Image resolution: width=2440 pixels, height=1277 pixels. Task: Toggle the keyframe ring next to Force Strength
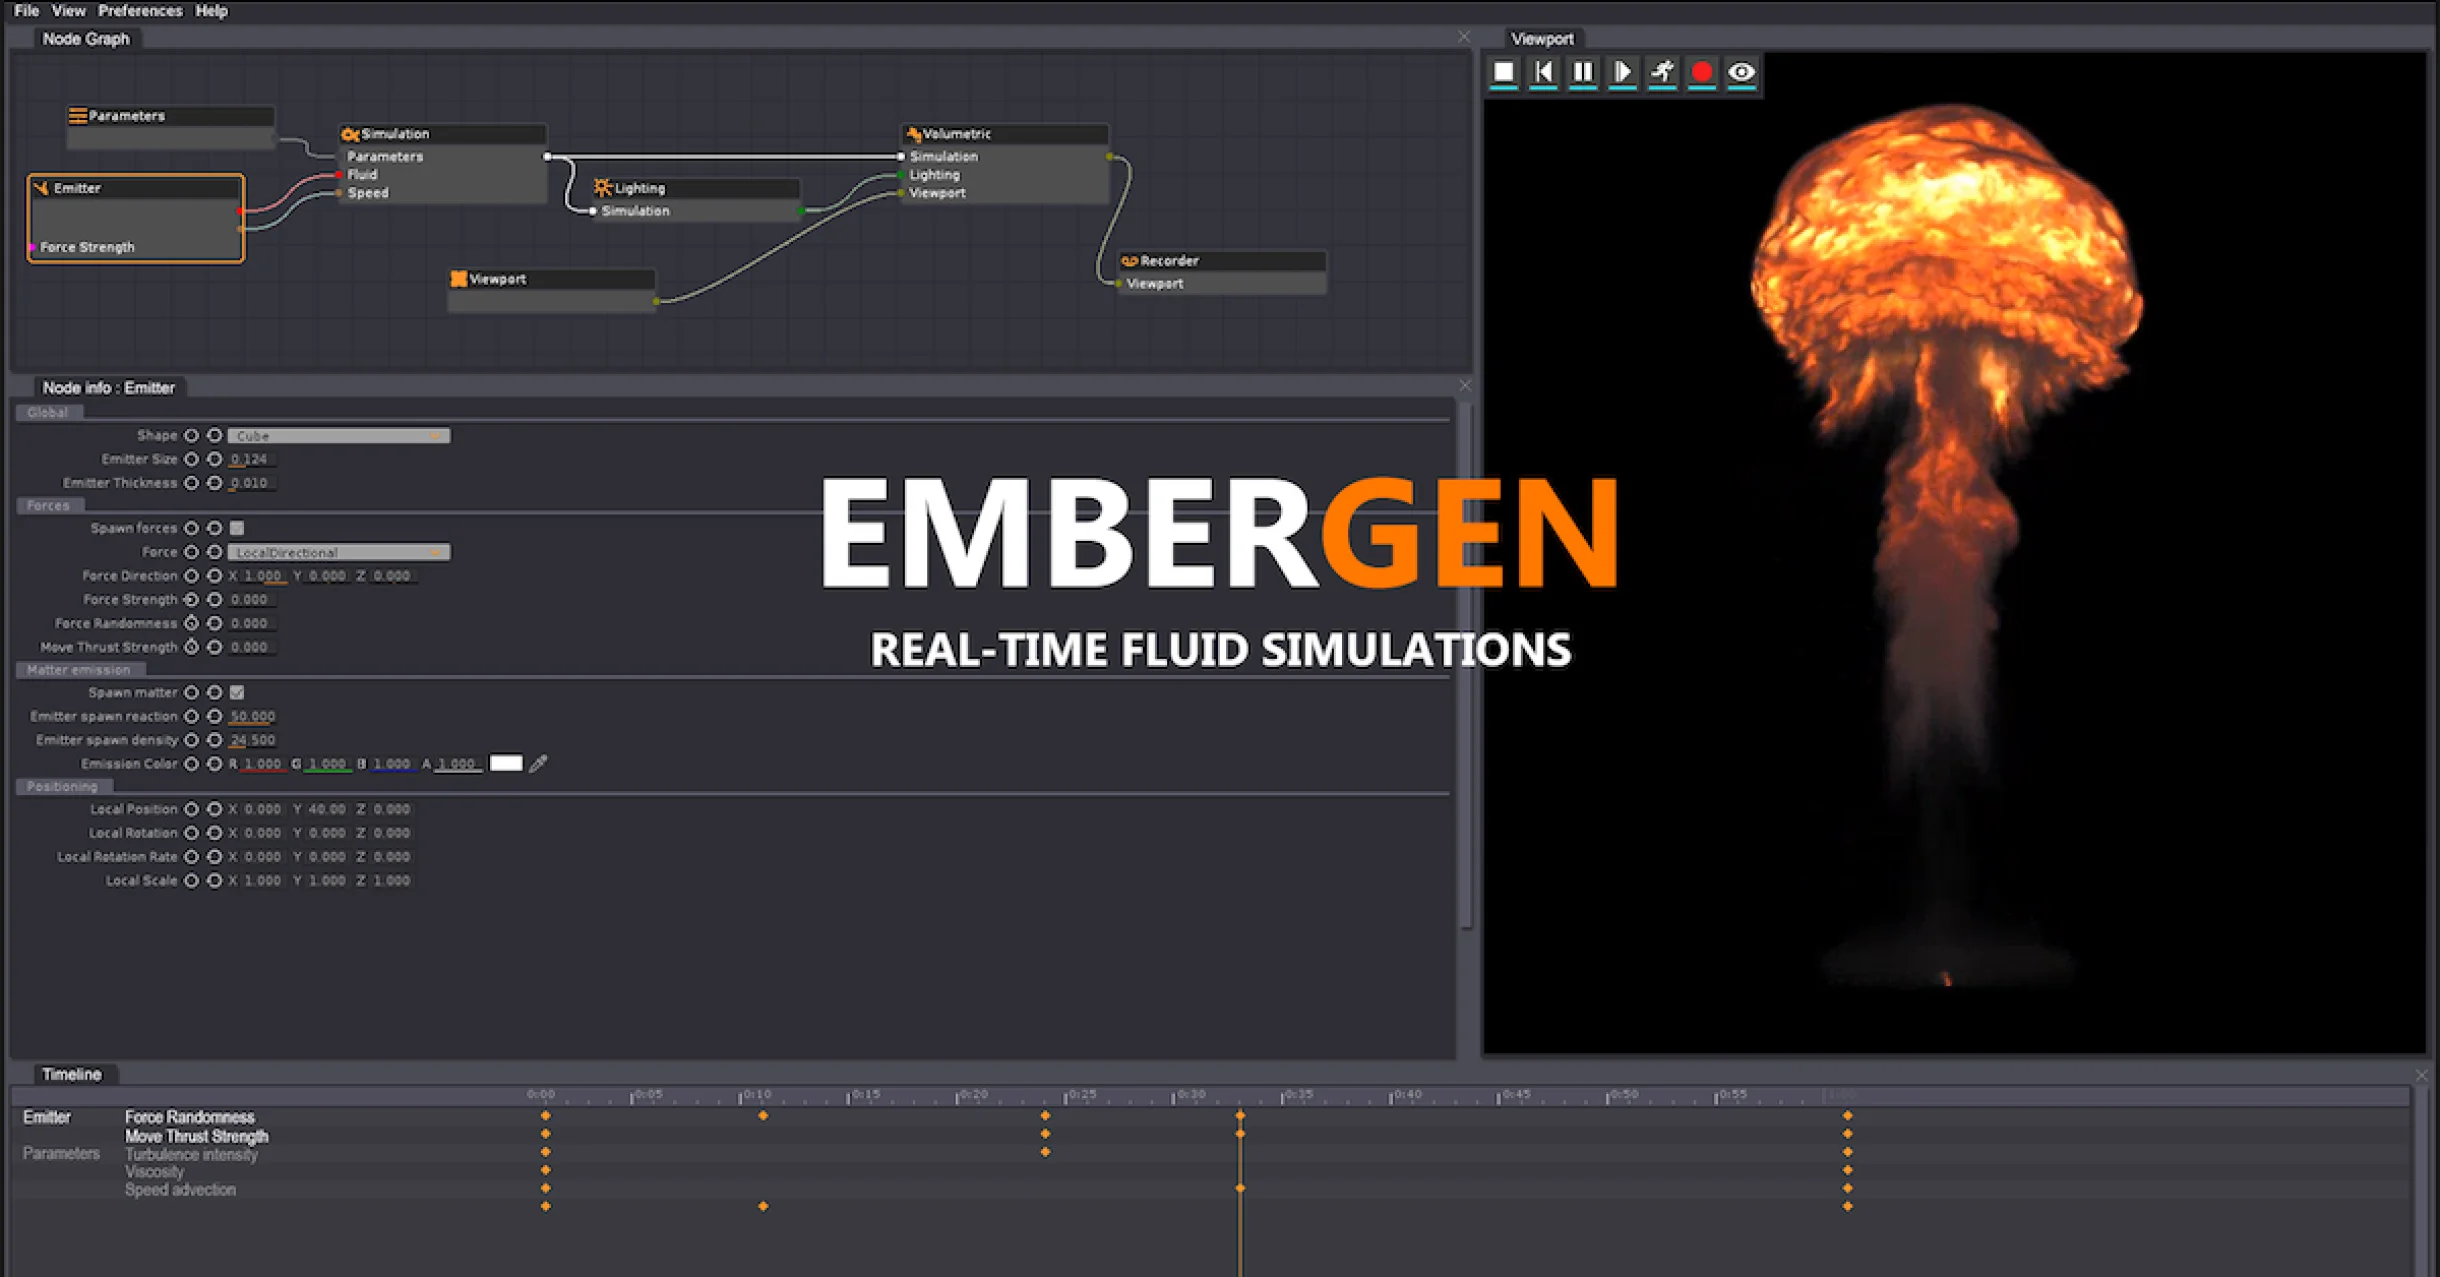click(x=193, y=599)
